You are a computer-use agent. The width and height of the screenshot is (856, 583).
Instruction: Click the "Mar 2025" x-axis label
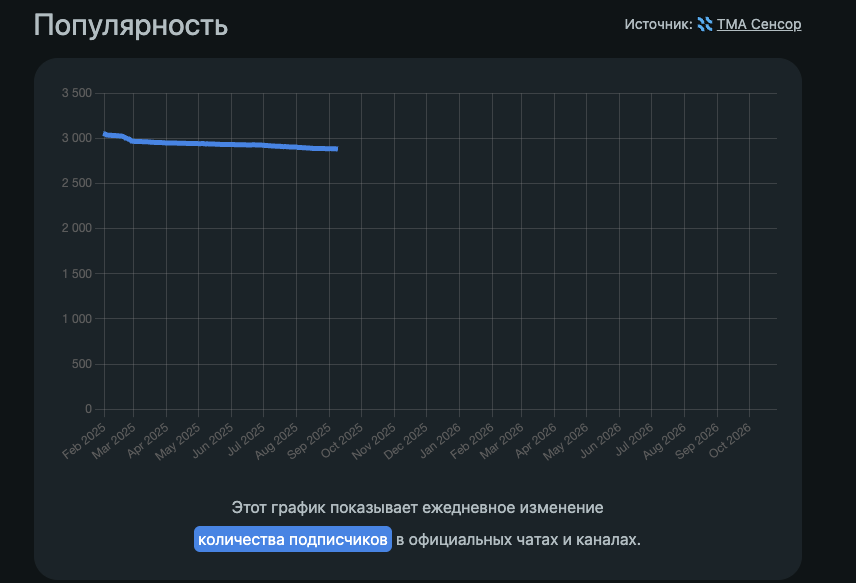point(114,441)
